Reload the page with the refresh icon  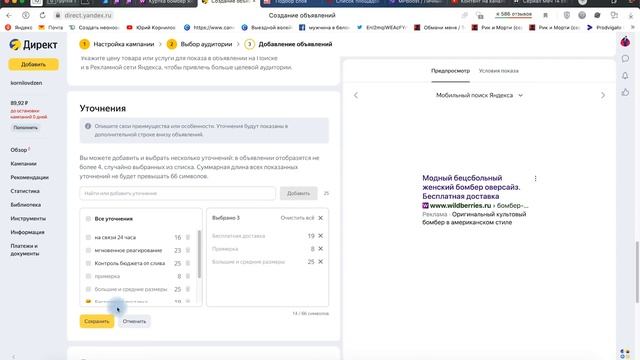pyautogui.click(x=42, y=16)
